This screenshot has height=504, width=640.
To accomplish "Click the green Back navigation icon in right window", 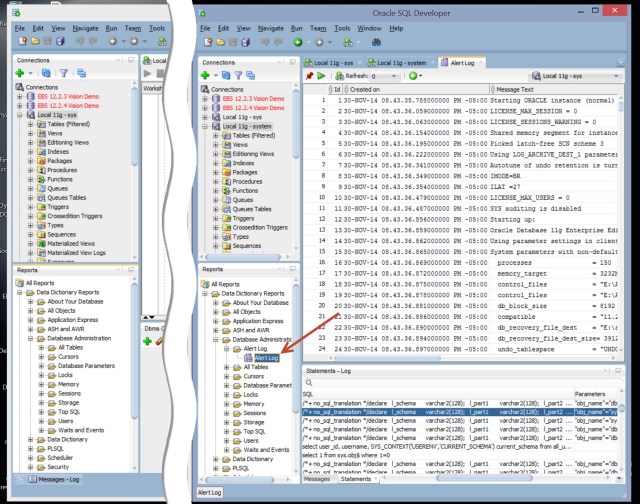I will click(x=298, y=42).
